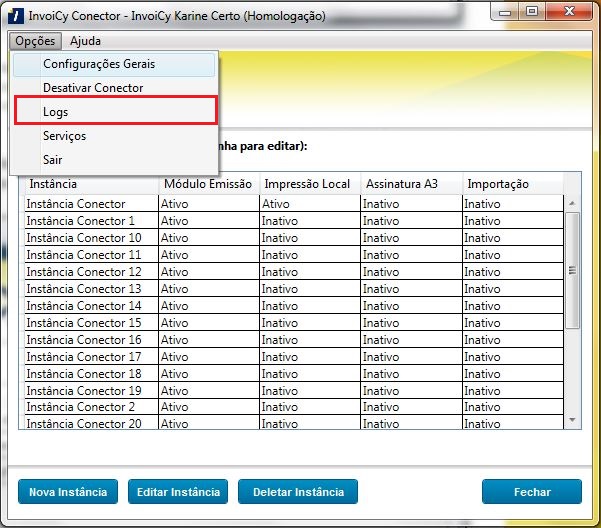Select the row 'Instância Conector 10'
Viewport: 601px width, 528px height.
294,238
